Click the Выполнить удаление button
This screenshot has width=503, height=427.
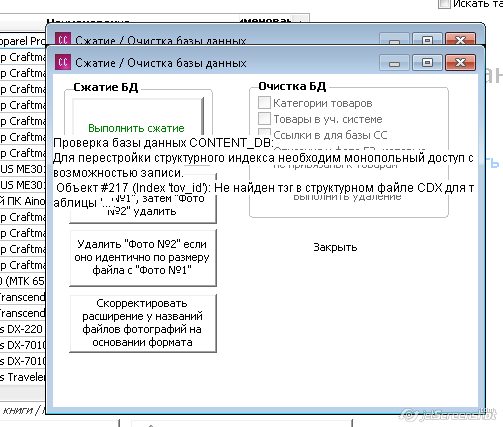pyautogui.click(x=347, y=198)
